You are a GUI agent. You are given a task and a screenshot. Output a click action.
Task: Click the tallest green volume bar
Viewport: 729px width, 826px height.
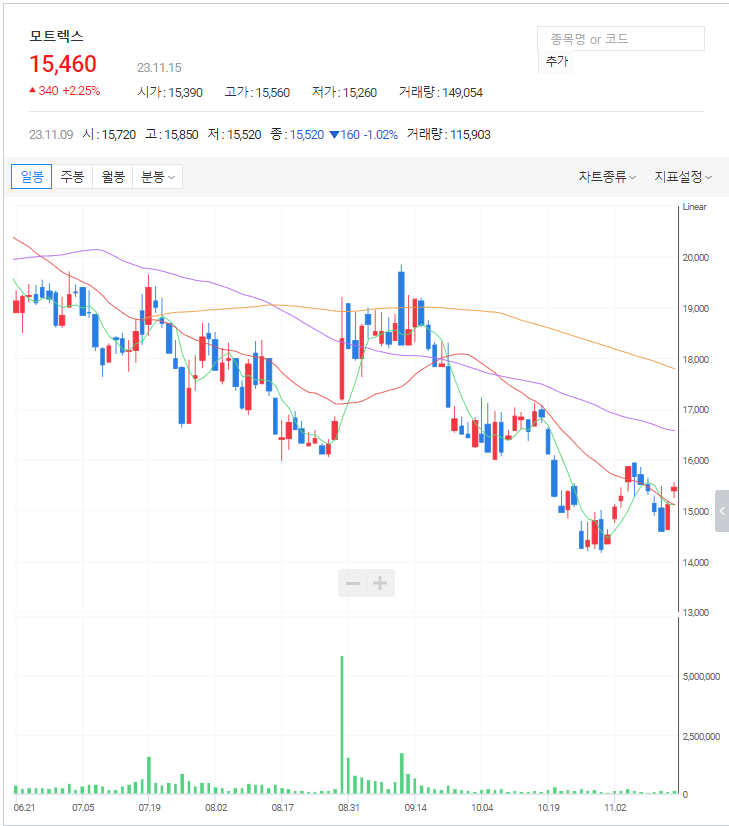click(342, 725)
